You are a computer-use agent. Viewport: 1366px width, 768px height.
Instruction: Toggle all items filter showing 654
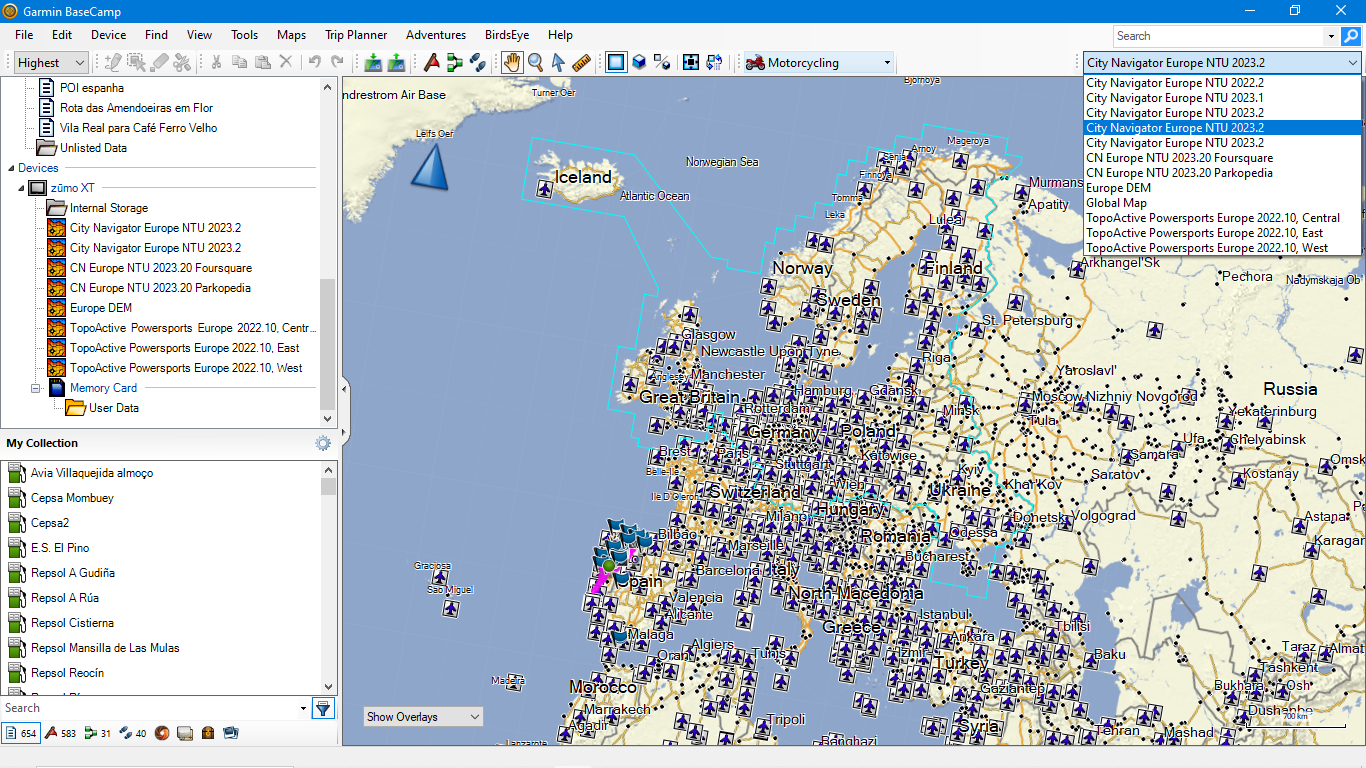pos(21,733)
